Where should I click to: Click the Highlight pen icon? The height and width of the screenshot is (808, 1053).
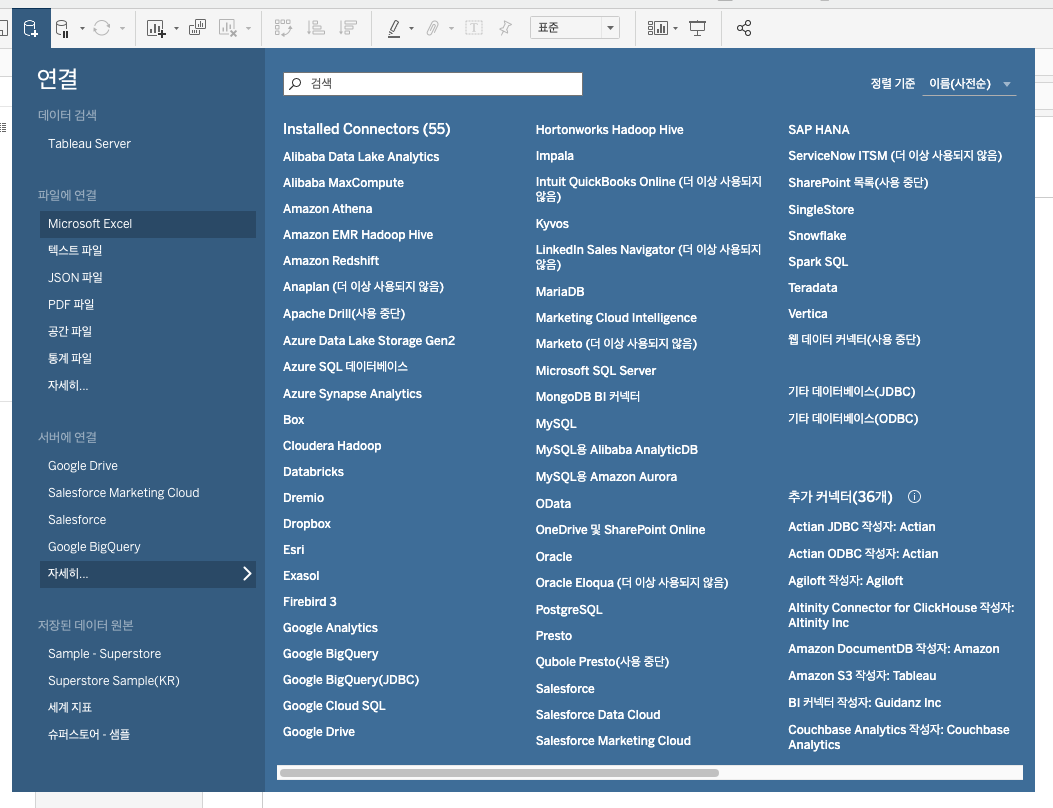(x=394, y=28)
